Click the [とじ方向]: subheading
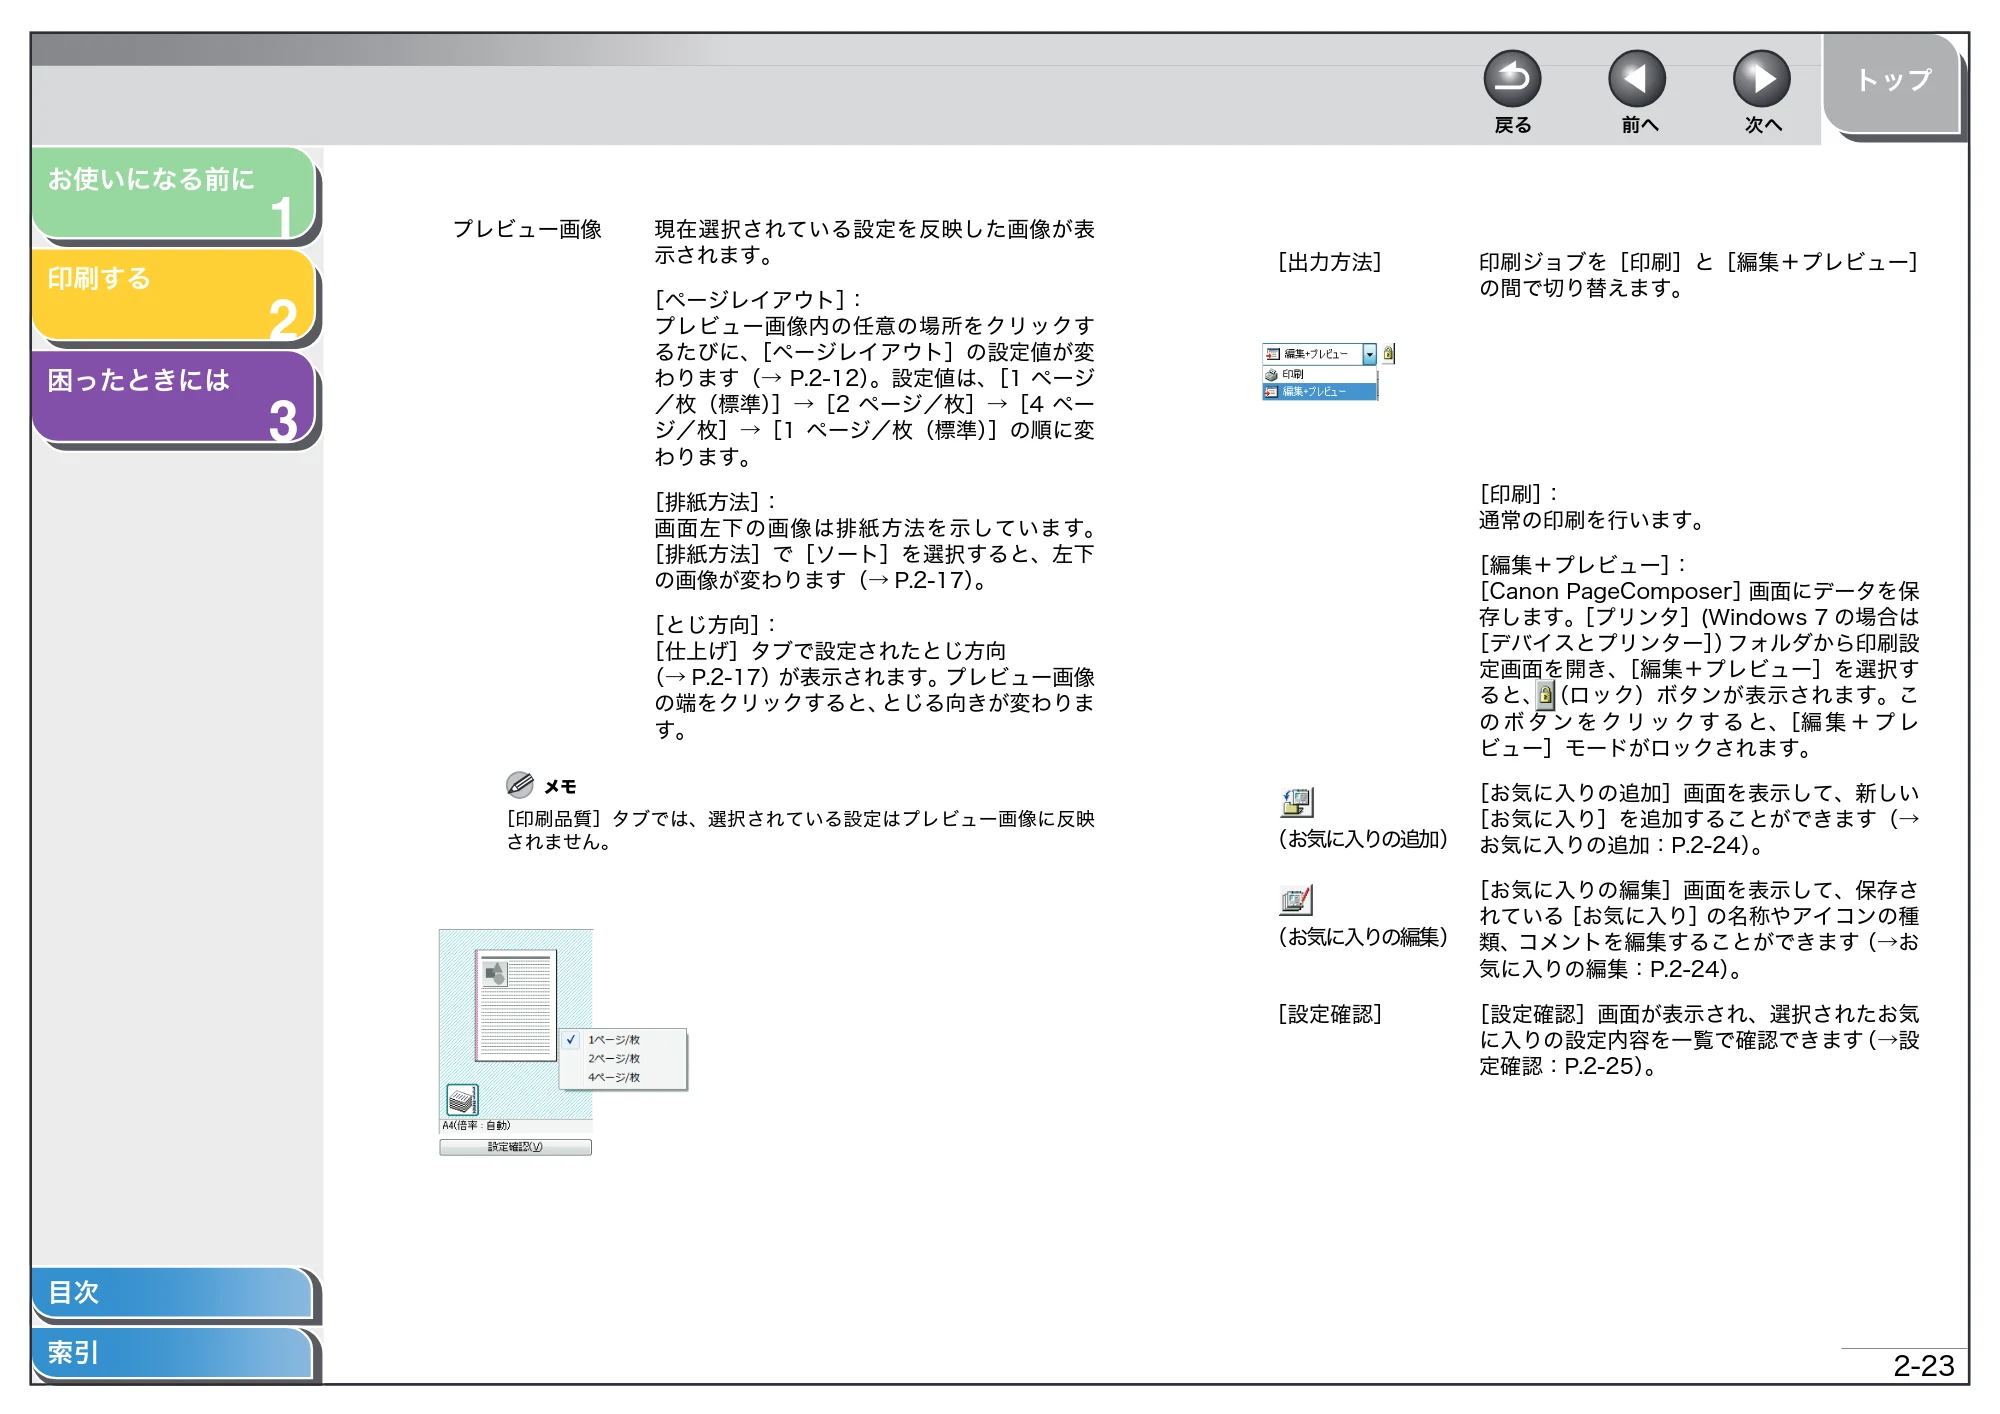Viewport: 2000px width, 1414px height. click(715, 624)
